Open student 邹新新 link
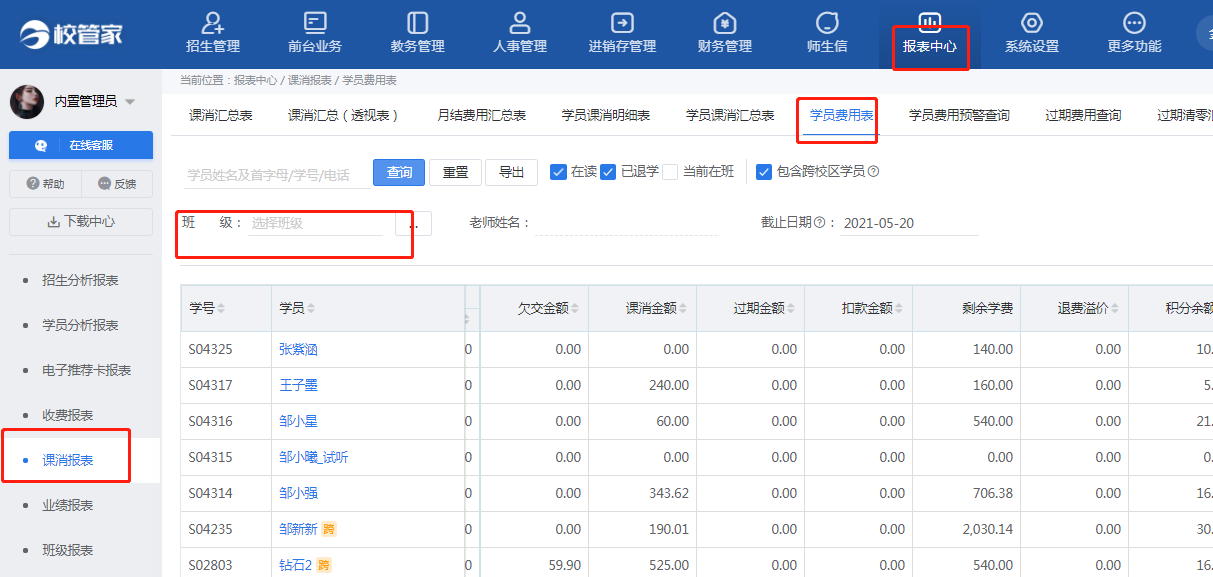The width and height of the screenshot is (1213, 577). point(298,530)
